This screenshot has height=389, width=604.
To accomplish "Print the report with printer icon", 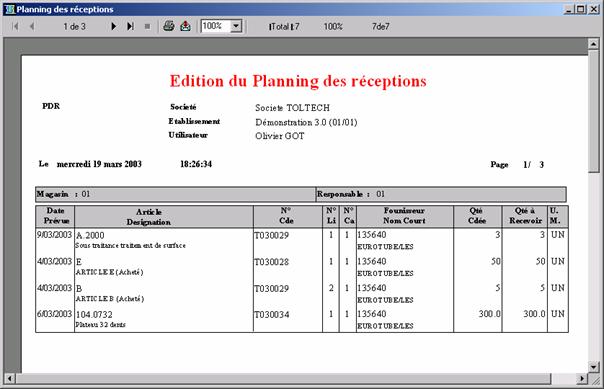I will [x=169, y=26].
